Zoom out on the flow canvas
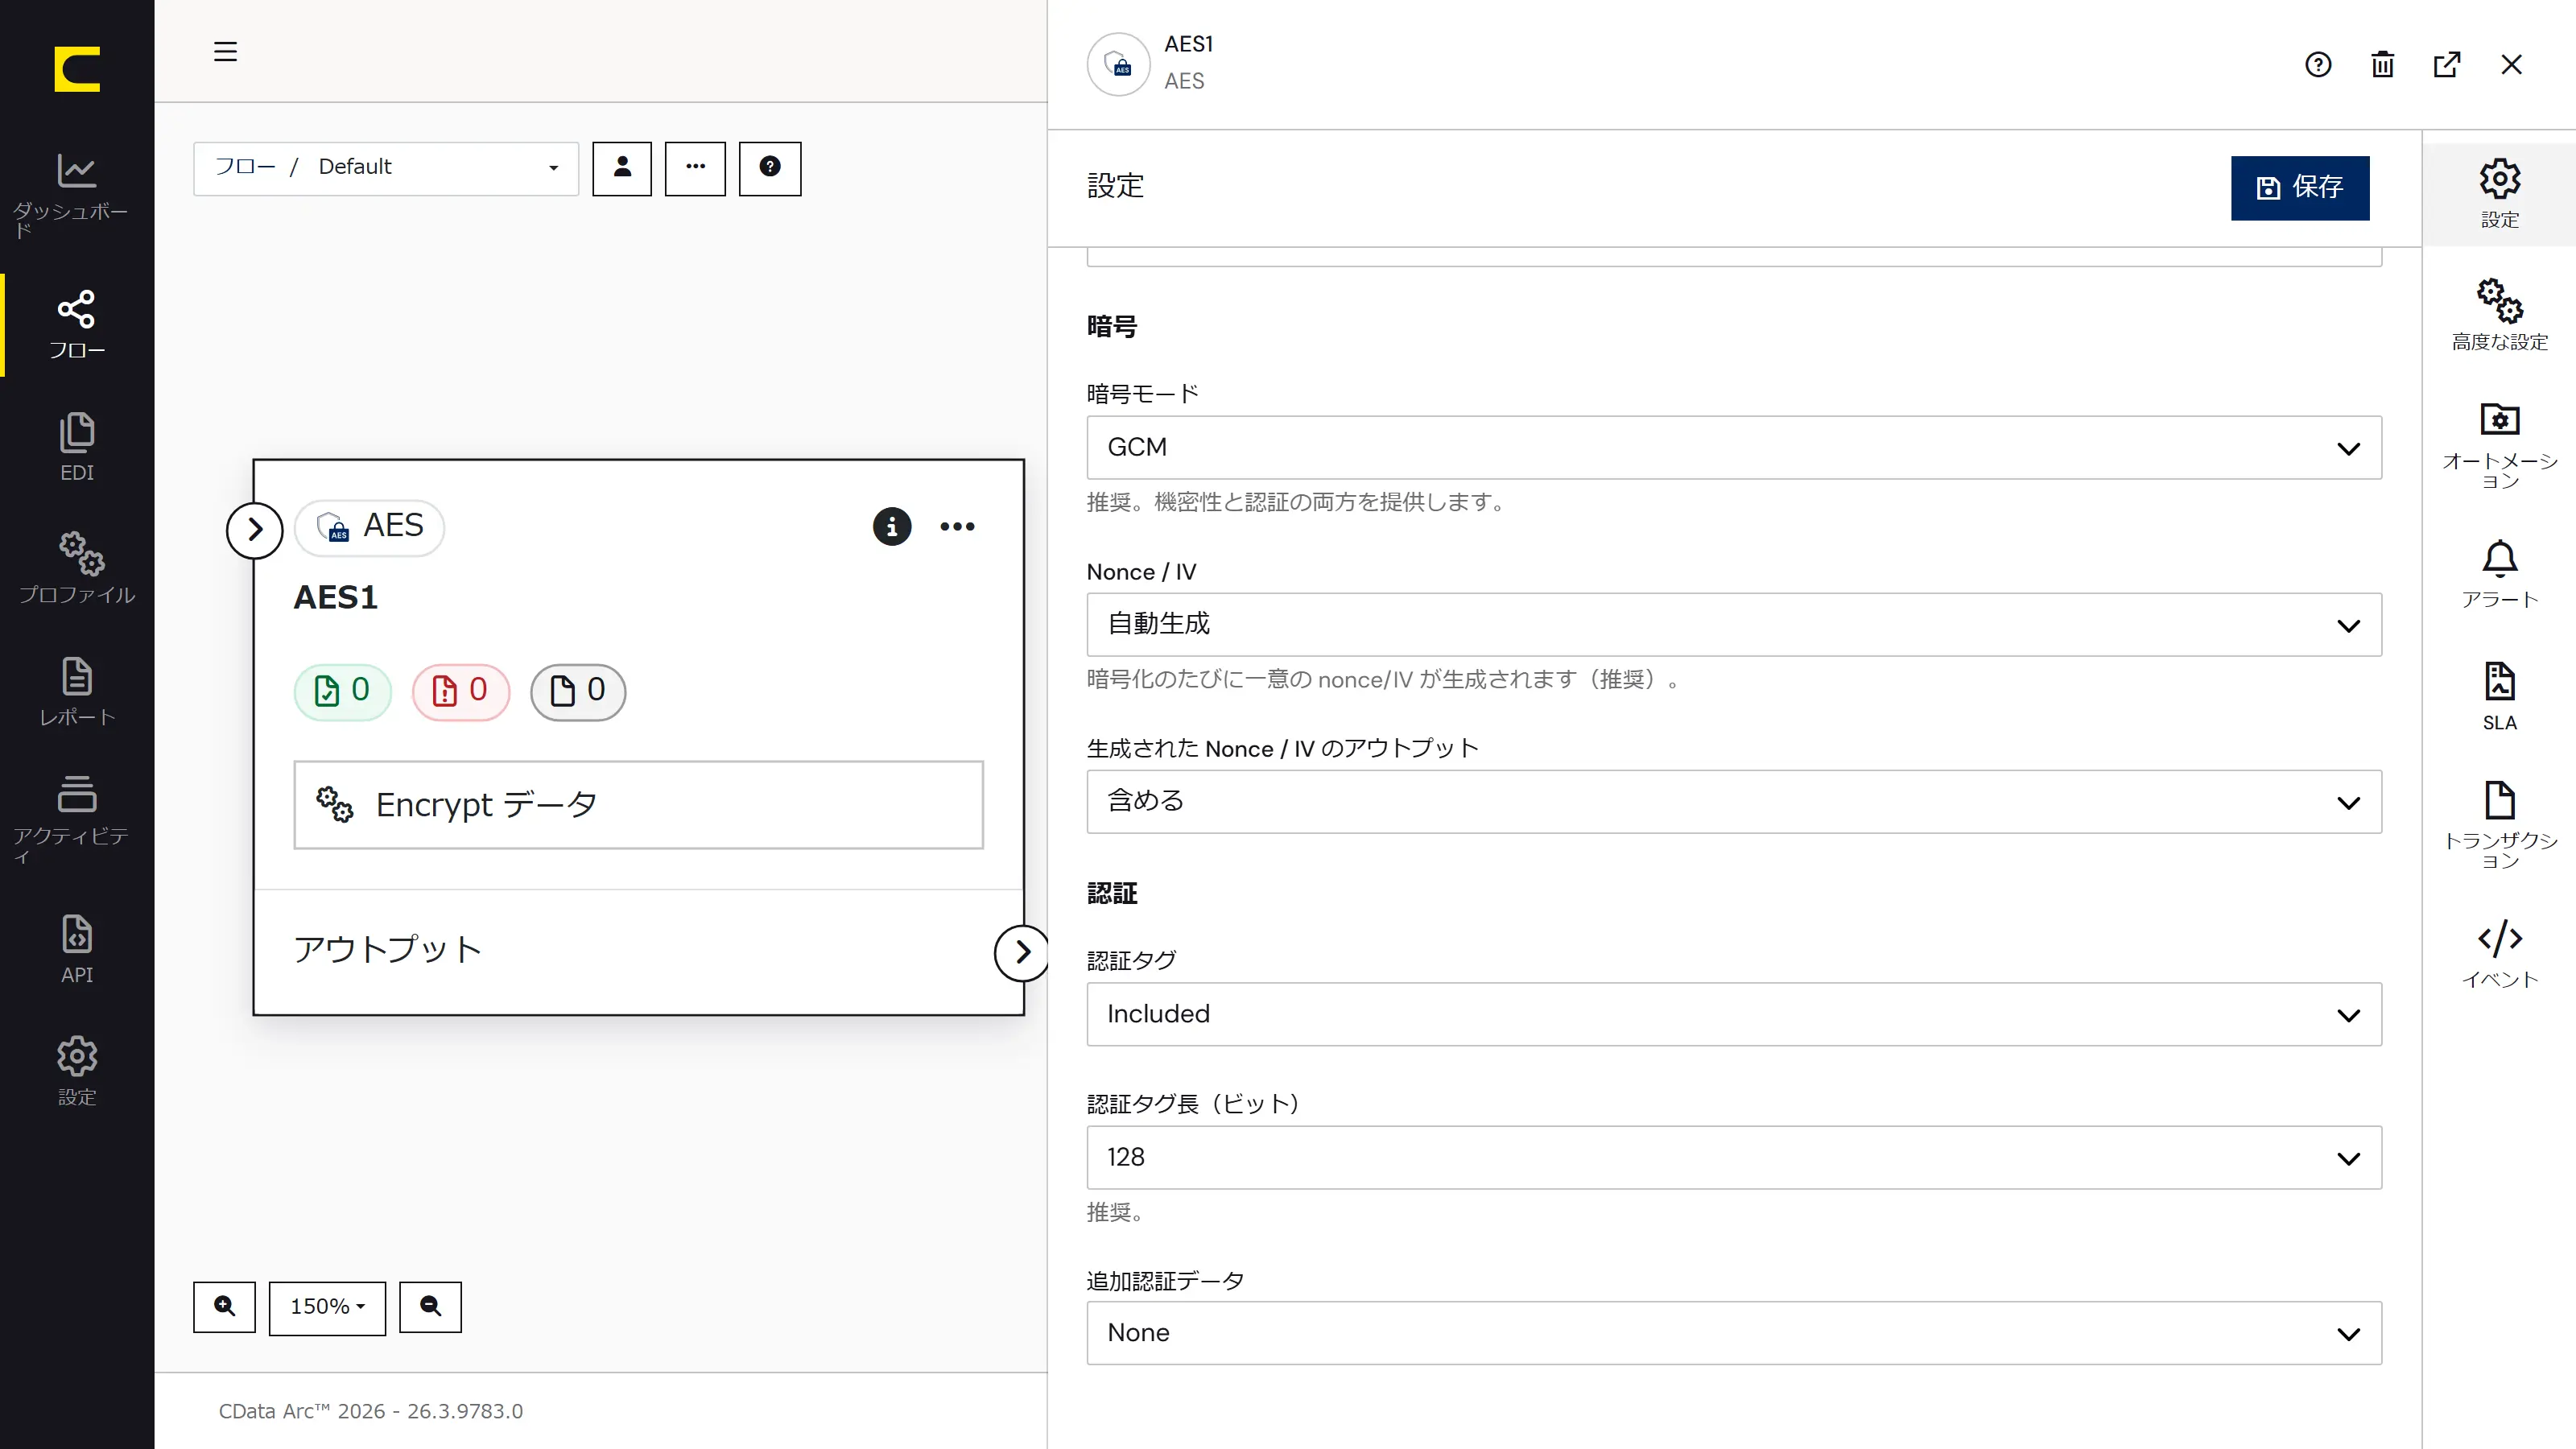The height and width of the screenshot is (1449, 2576). tap(430, 1307)
